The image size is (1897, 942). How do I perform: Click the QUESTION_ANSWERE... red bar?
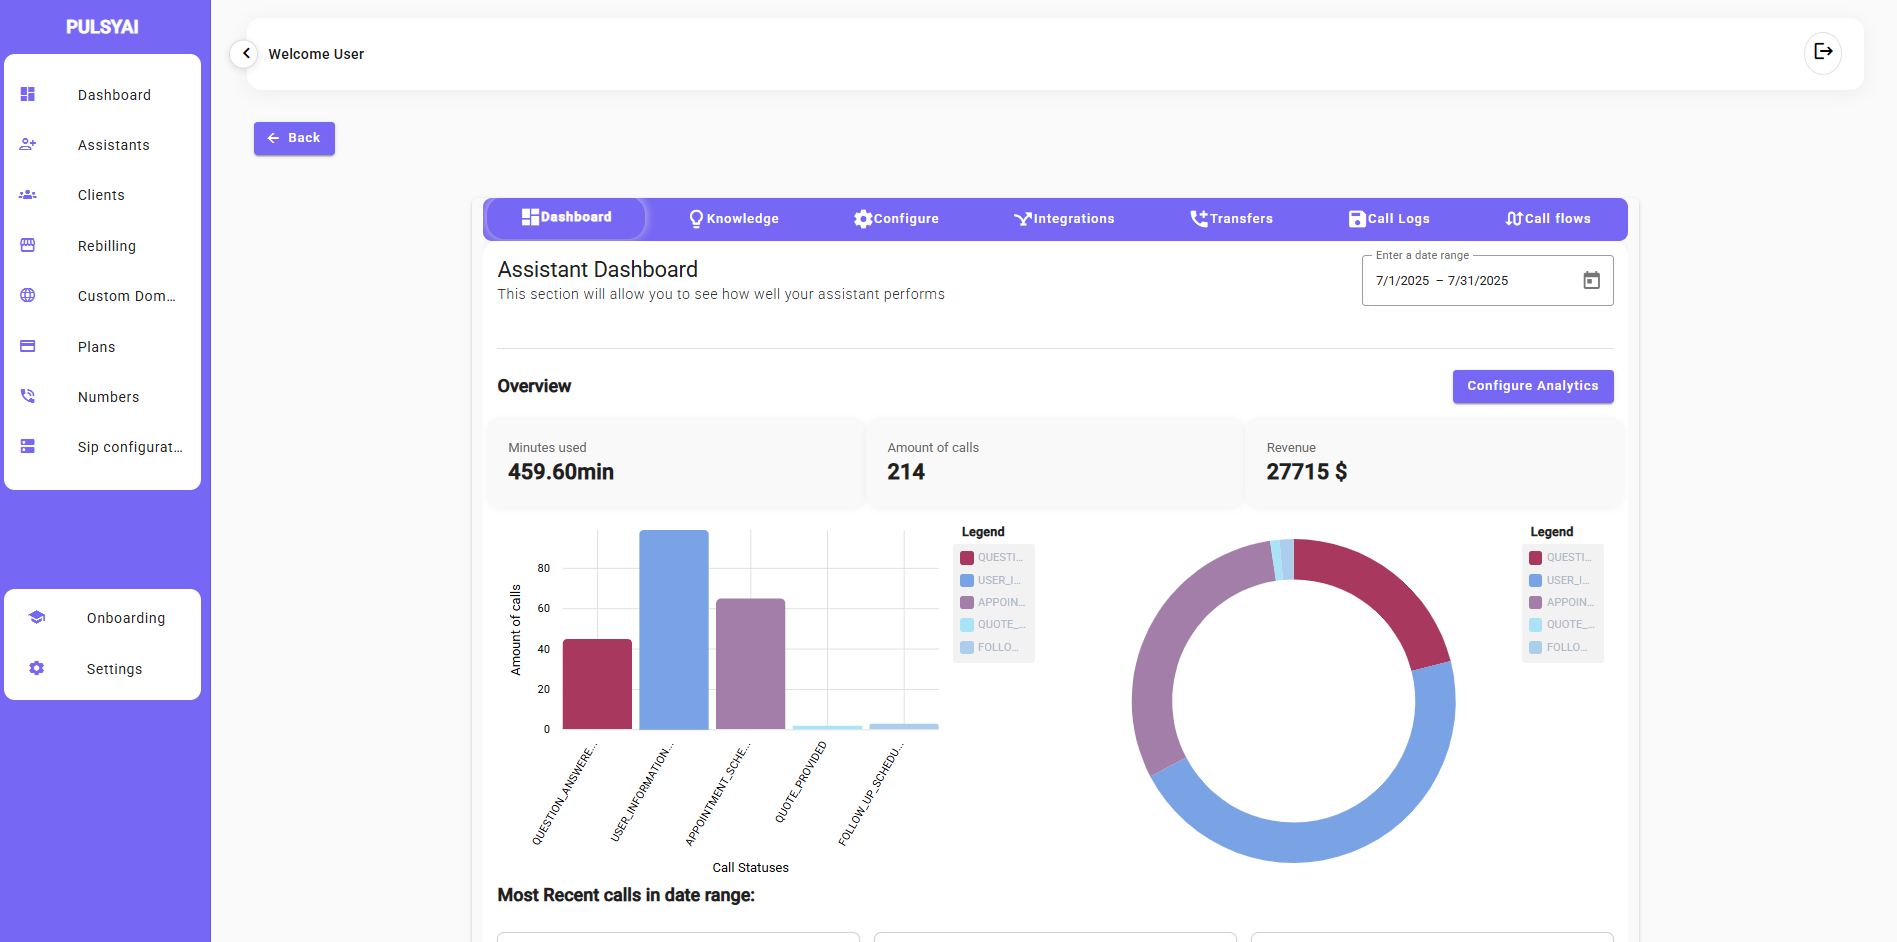pyautogui.click(x=597, y=684)
